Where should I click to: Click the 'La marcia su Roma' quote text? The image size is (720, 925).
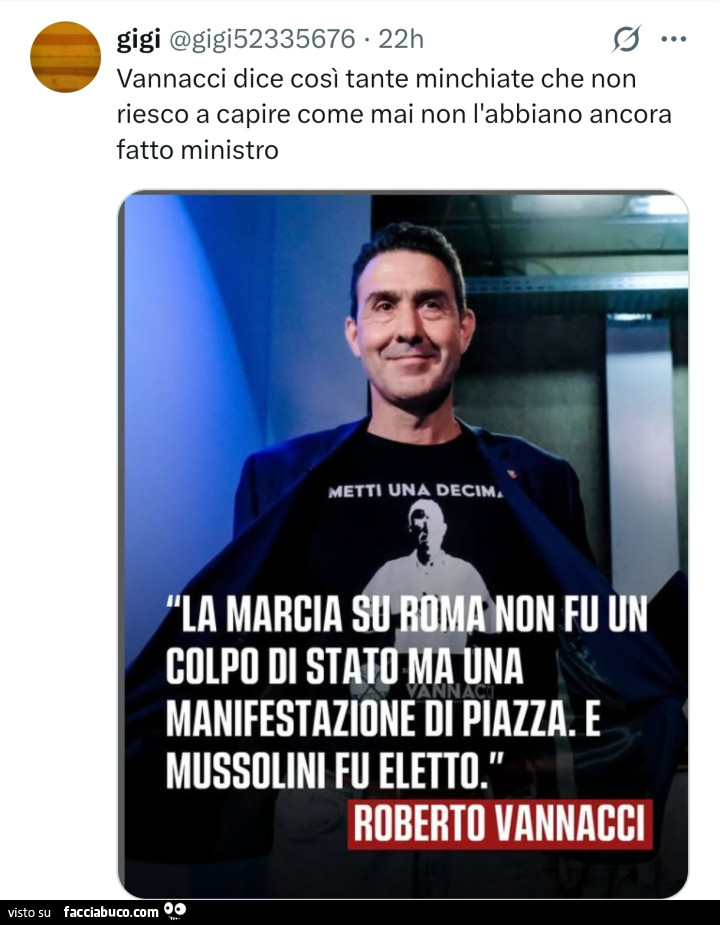click(407, 692)
